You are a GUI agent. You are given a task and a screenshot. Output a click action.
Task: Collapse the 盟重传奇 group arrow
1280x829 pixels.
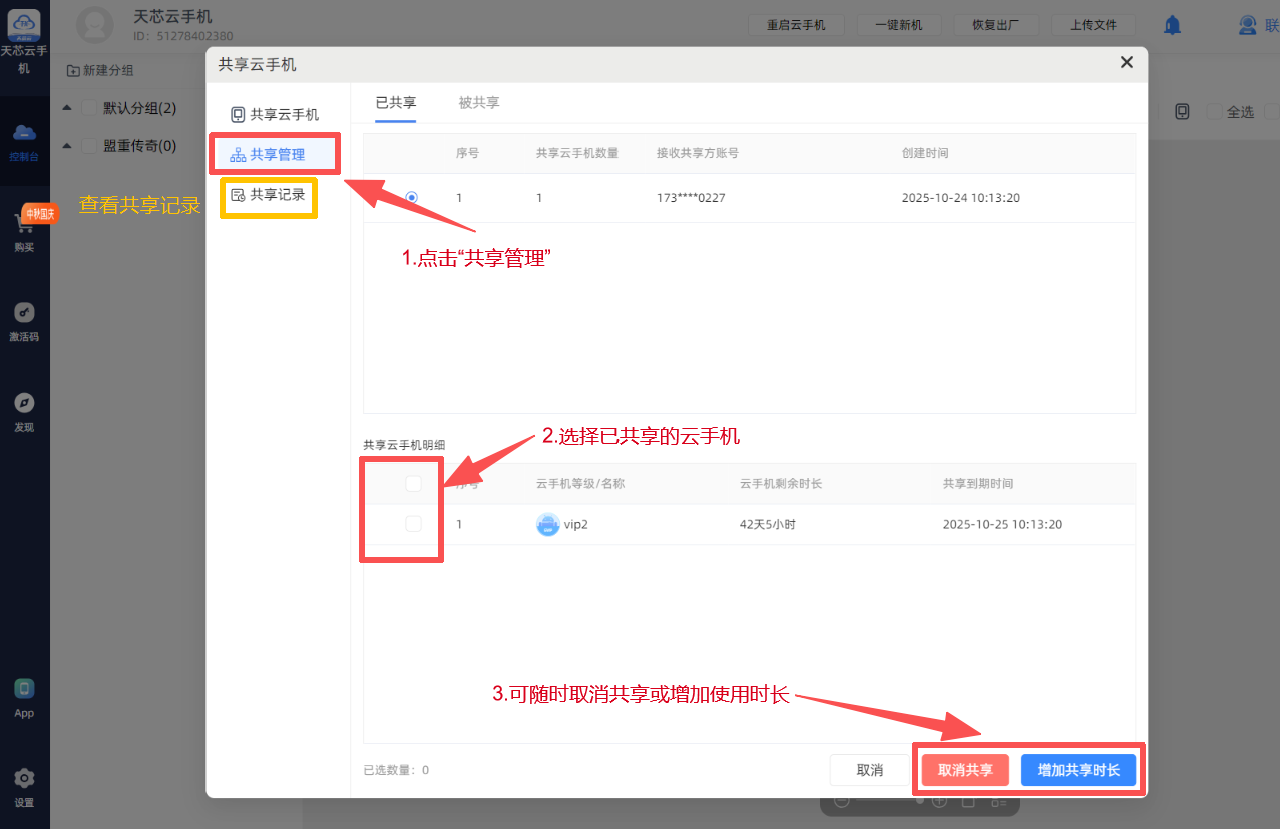point(66,146)
